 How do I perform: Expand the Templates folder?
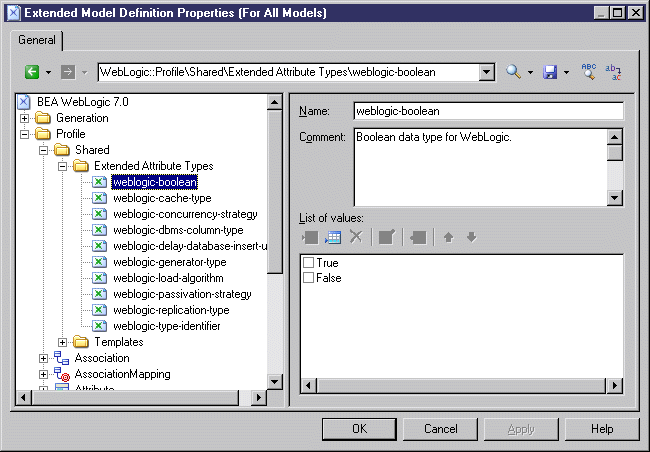62,342
